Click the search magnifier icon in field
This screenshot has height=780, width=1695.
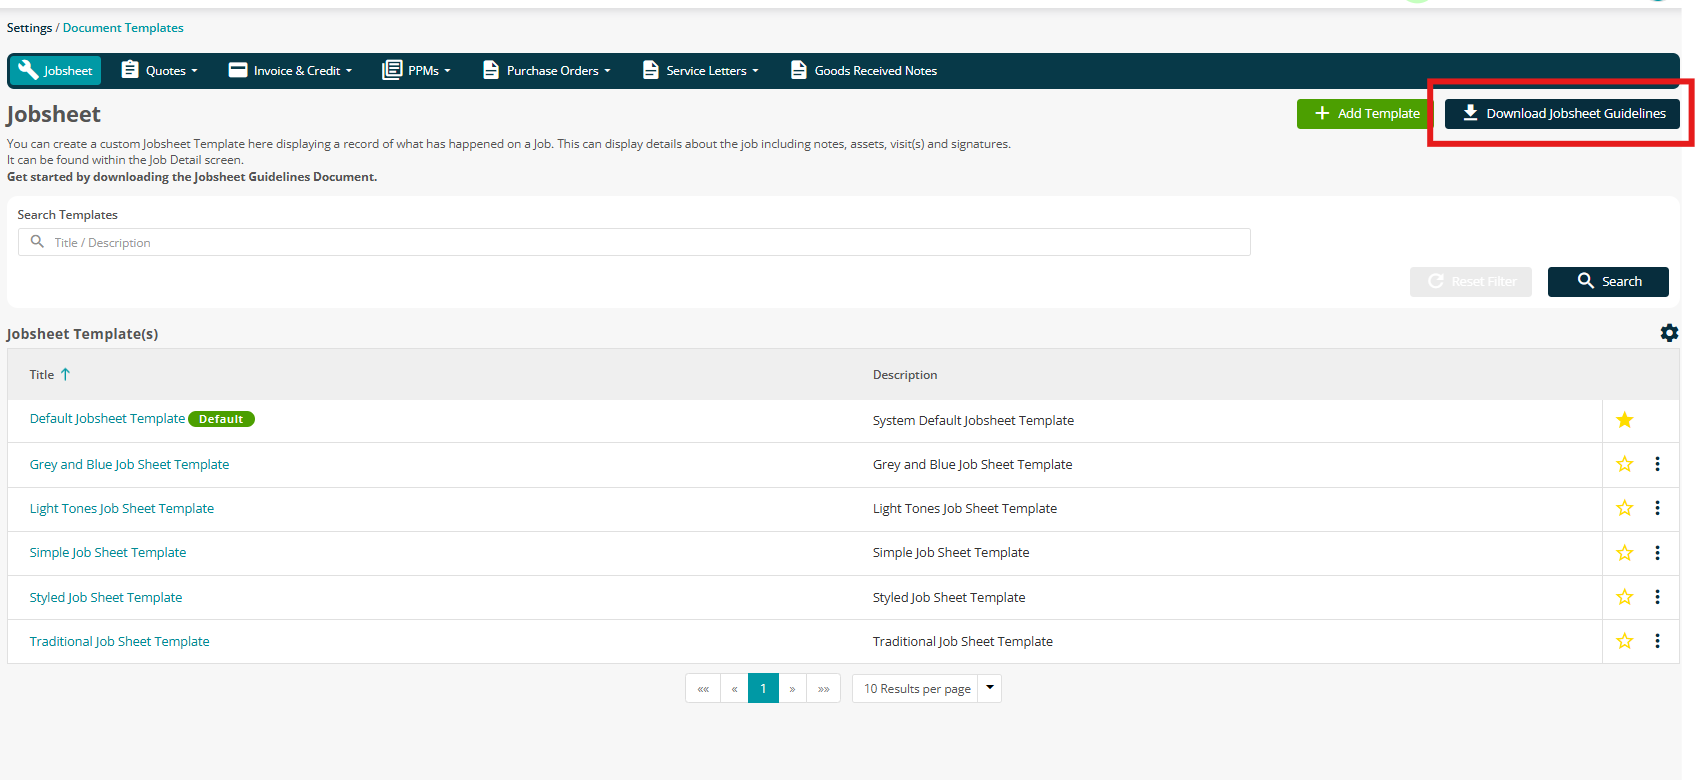coord(37,242)
